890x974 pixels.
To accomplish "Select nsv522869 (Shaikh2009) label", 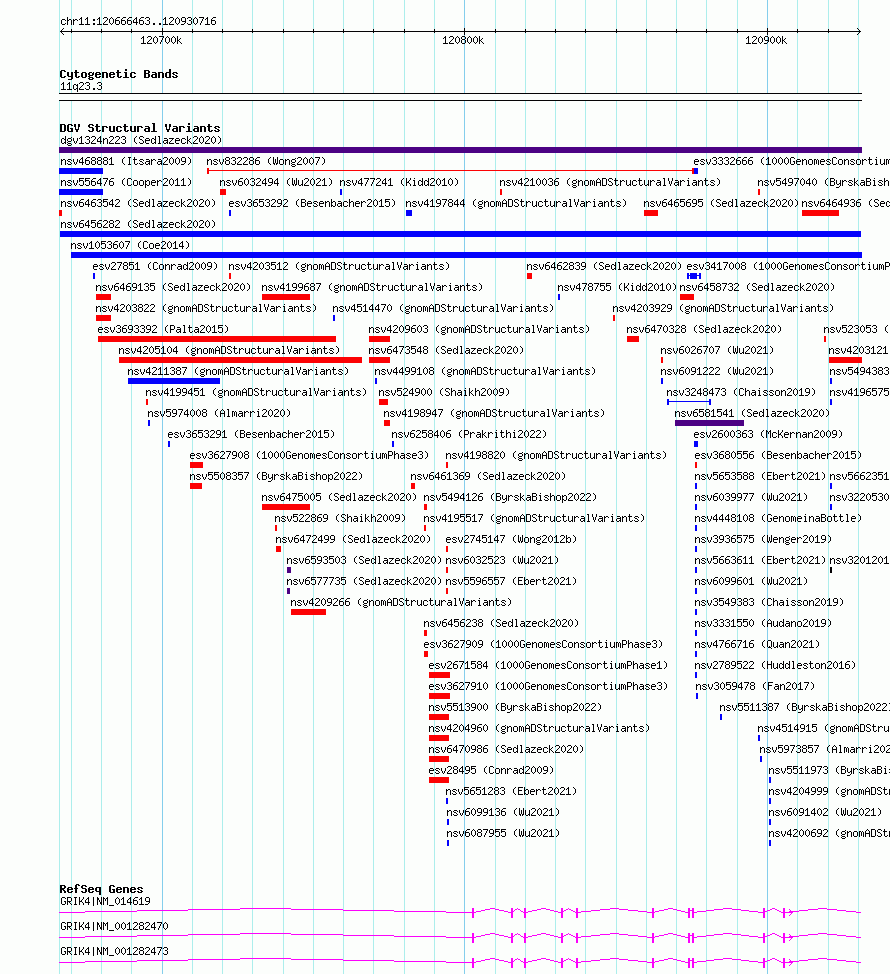I will pos(340,519).
